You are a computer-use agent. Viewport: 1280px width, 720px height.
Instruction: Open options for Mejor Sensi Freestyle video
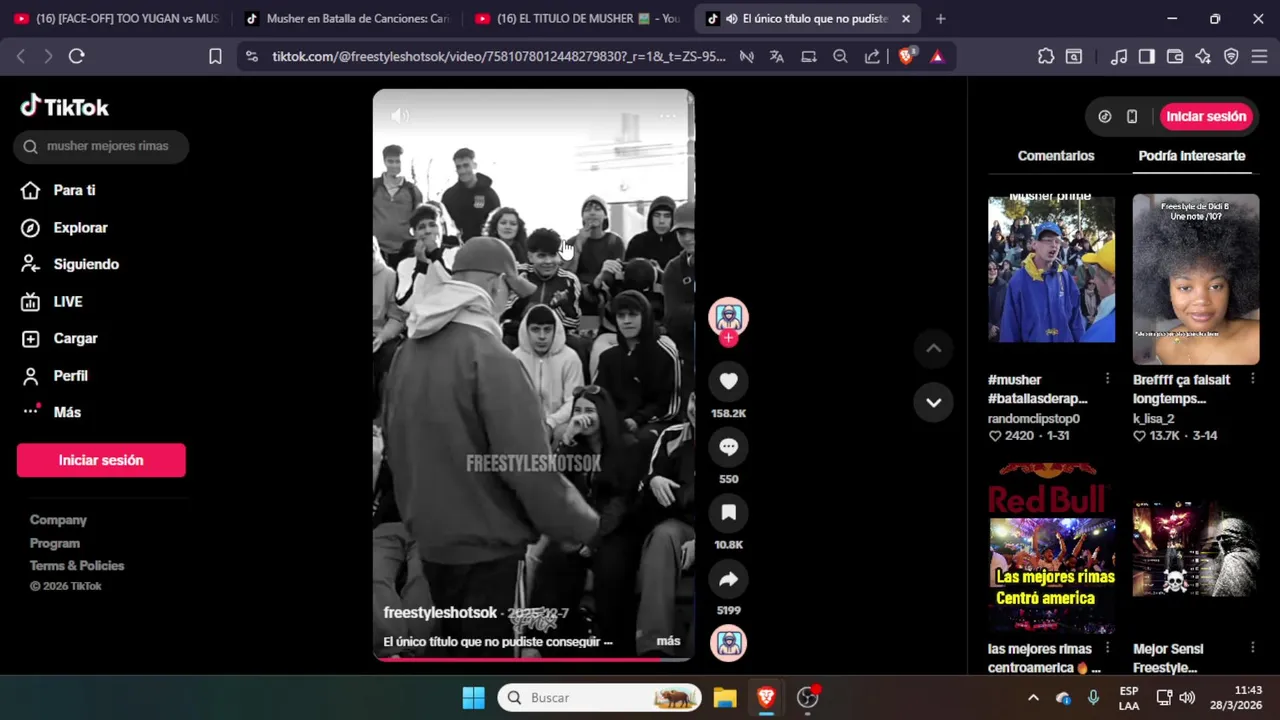(x=1253, y=648)
